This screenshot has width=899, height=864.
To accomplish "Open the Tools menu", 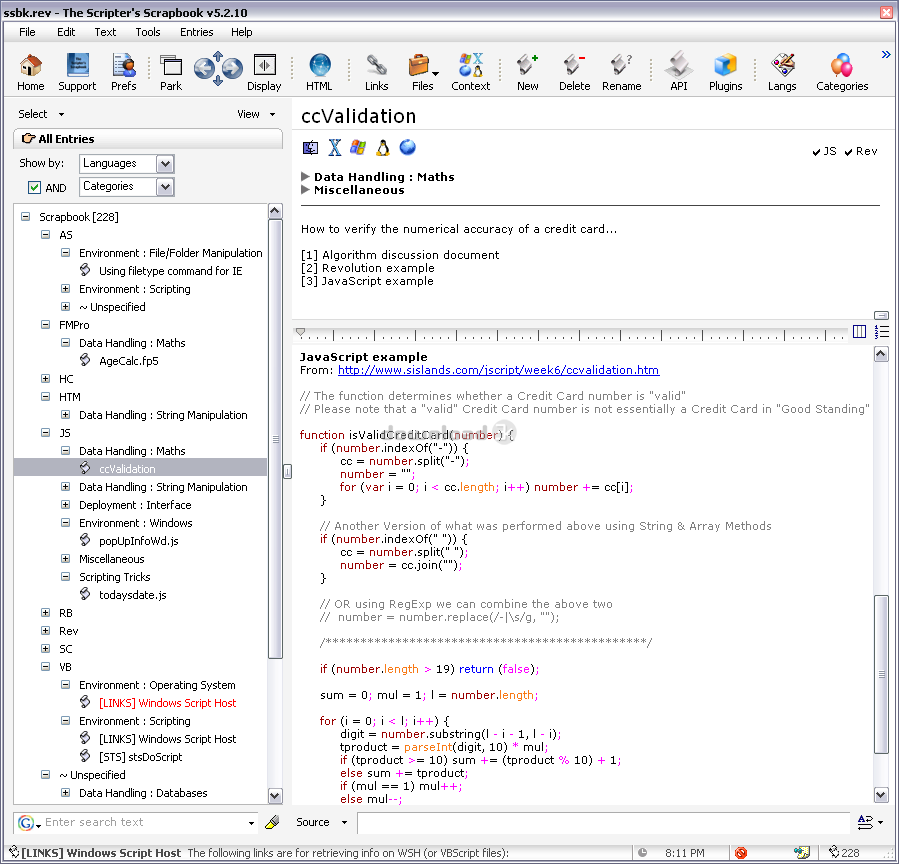I will pos(148,32).
